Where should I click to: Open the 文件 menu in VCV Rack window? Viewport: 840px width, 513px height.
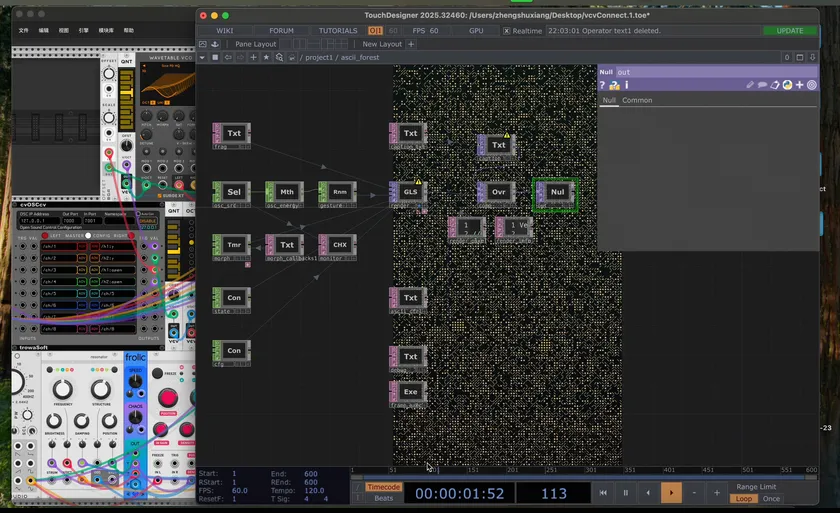pyautogui.click(x=24, y=31)
